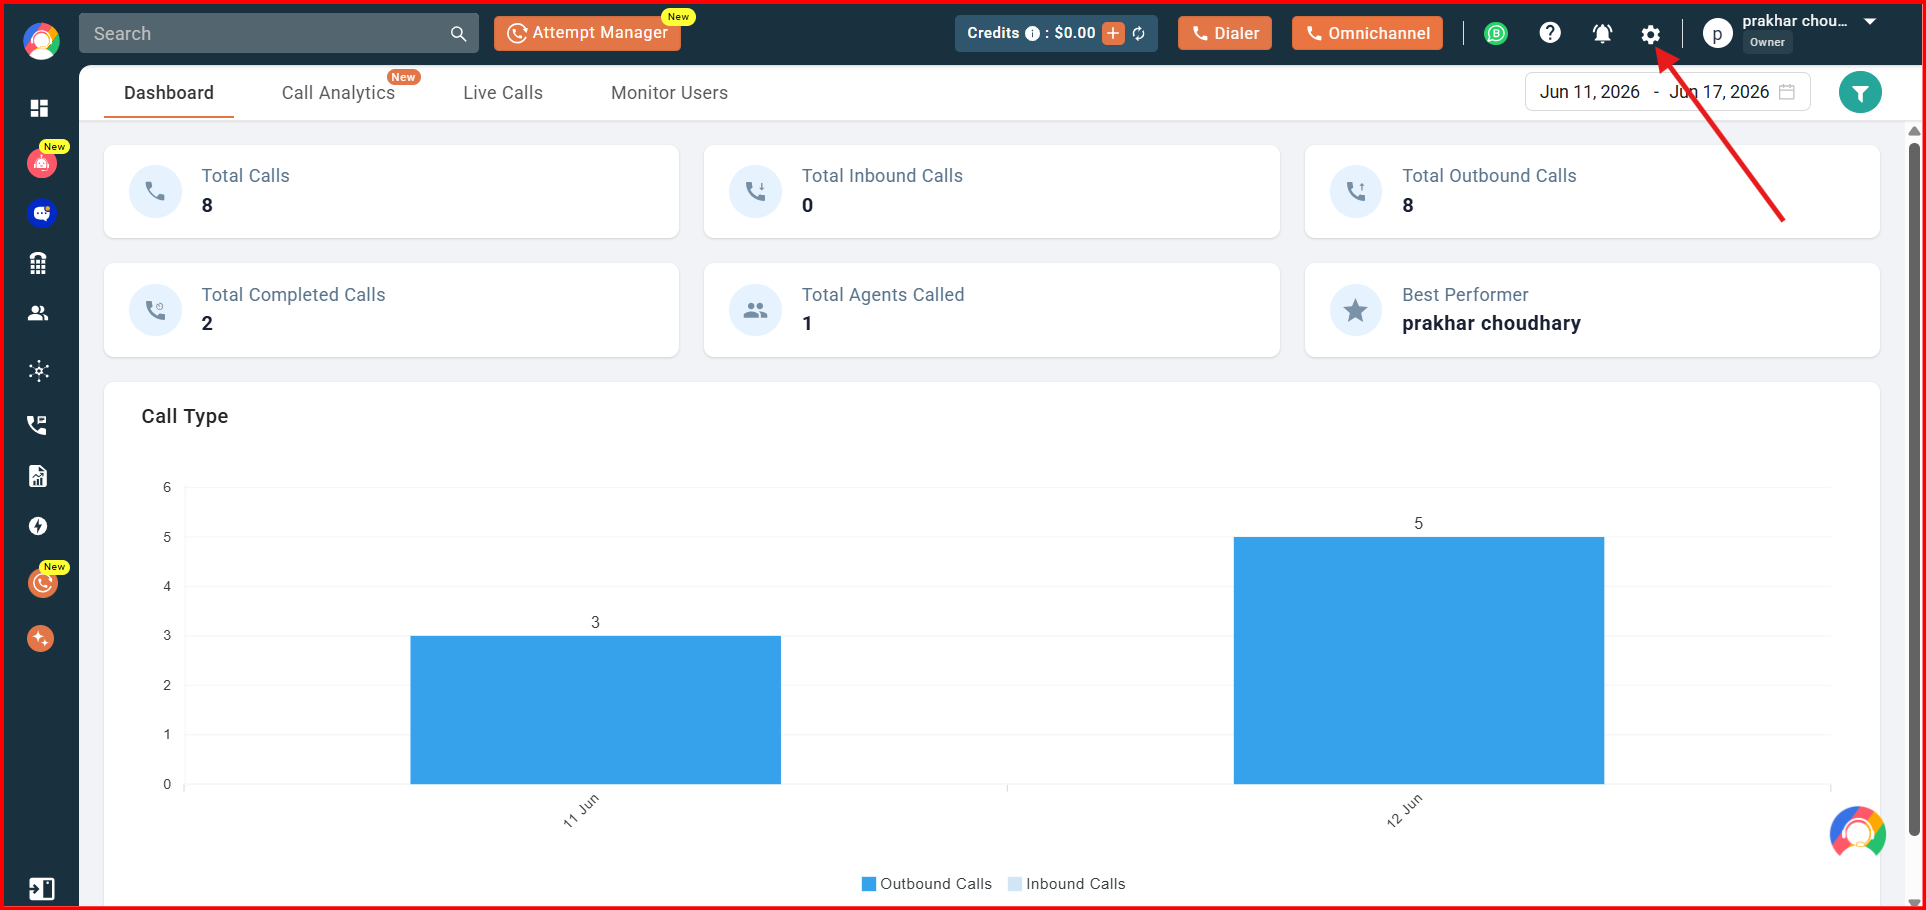
Task: Click the Owner role badge
Action: (x=1767, y=42)
